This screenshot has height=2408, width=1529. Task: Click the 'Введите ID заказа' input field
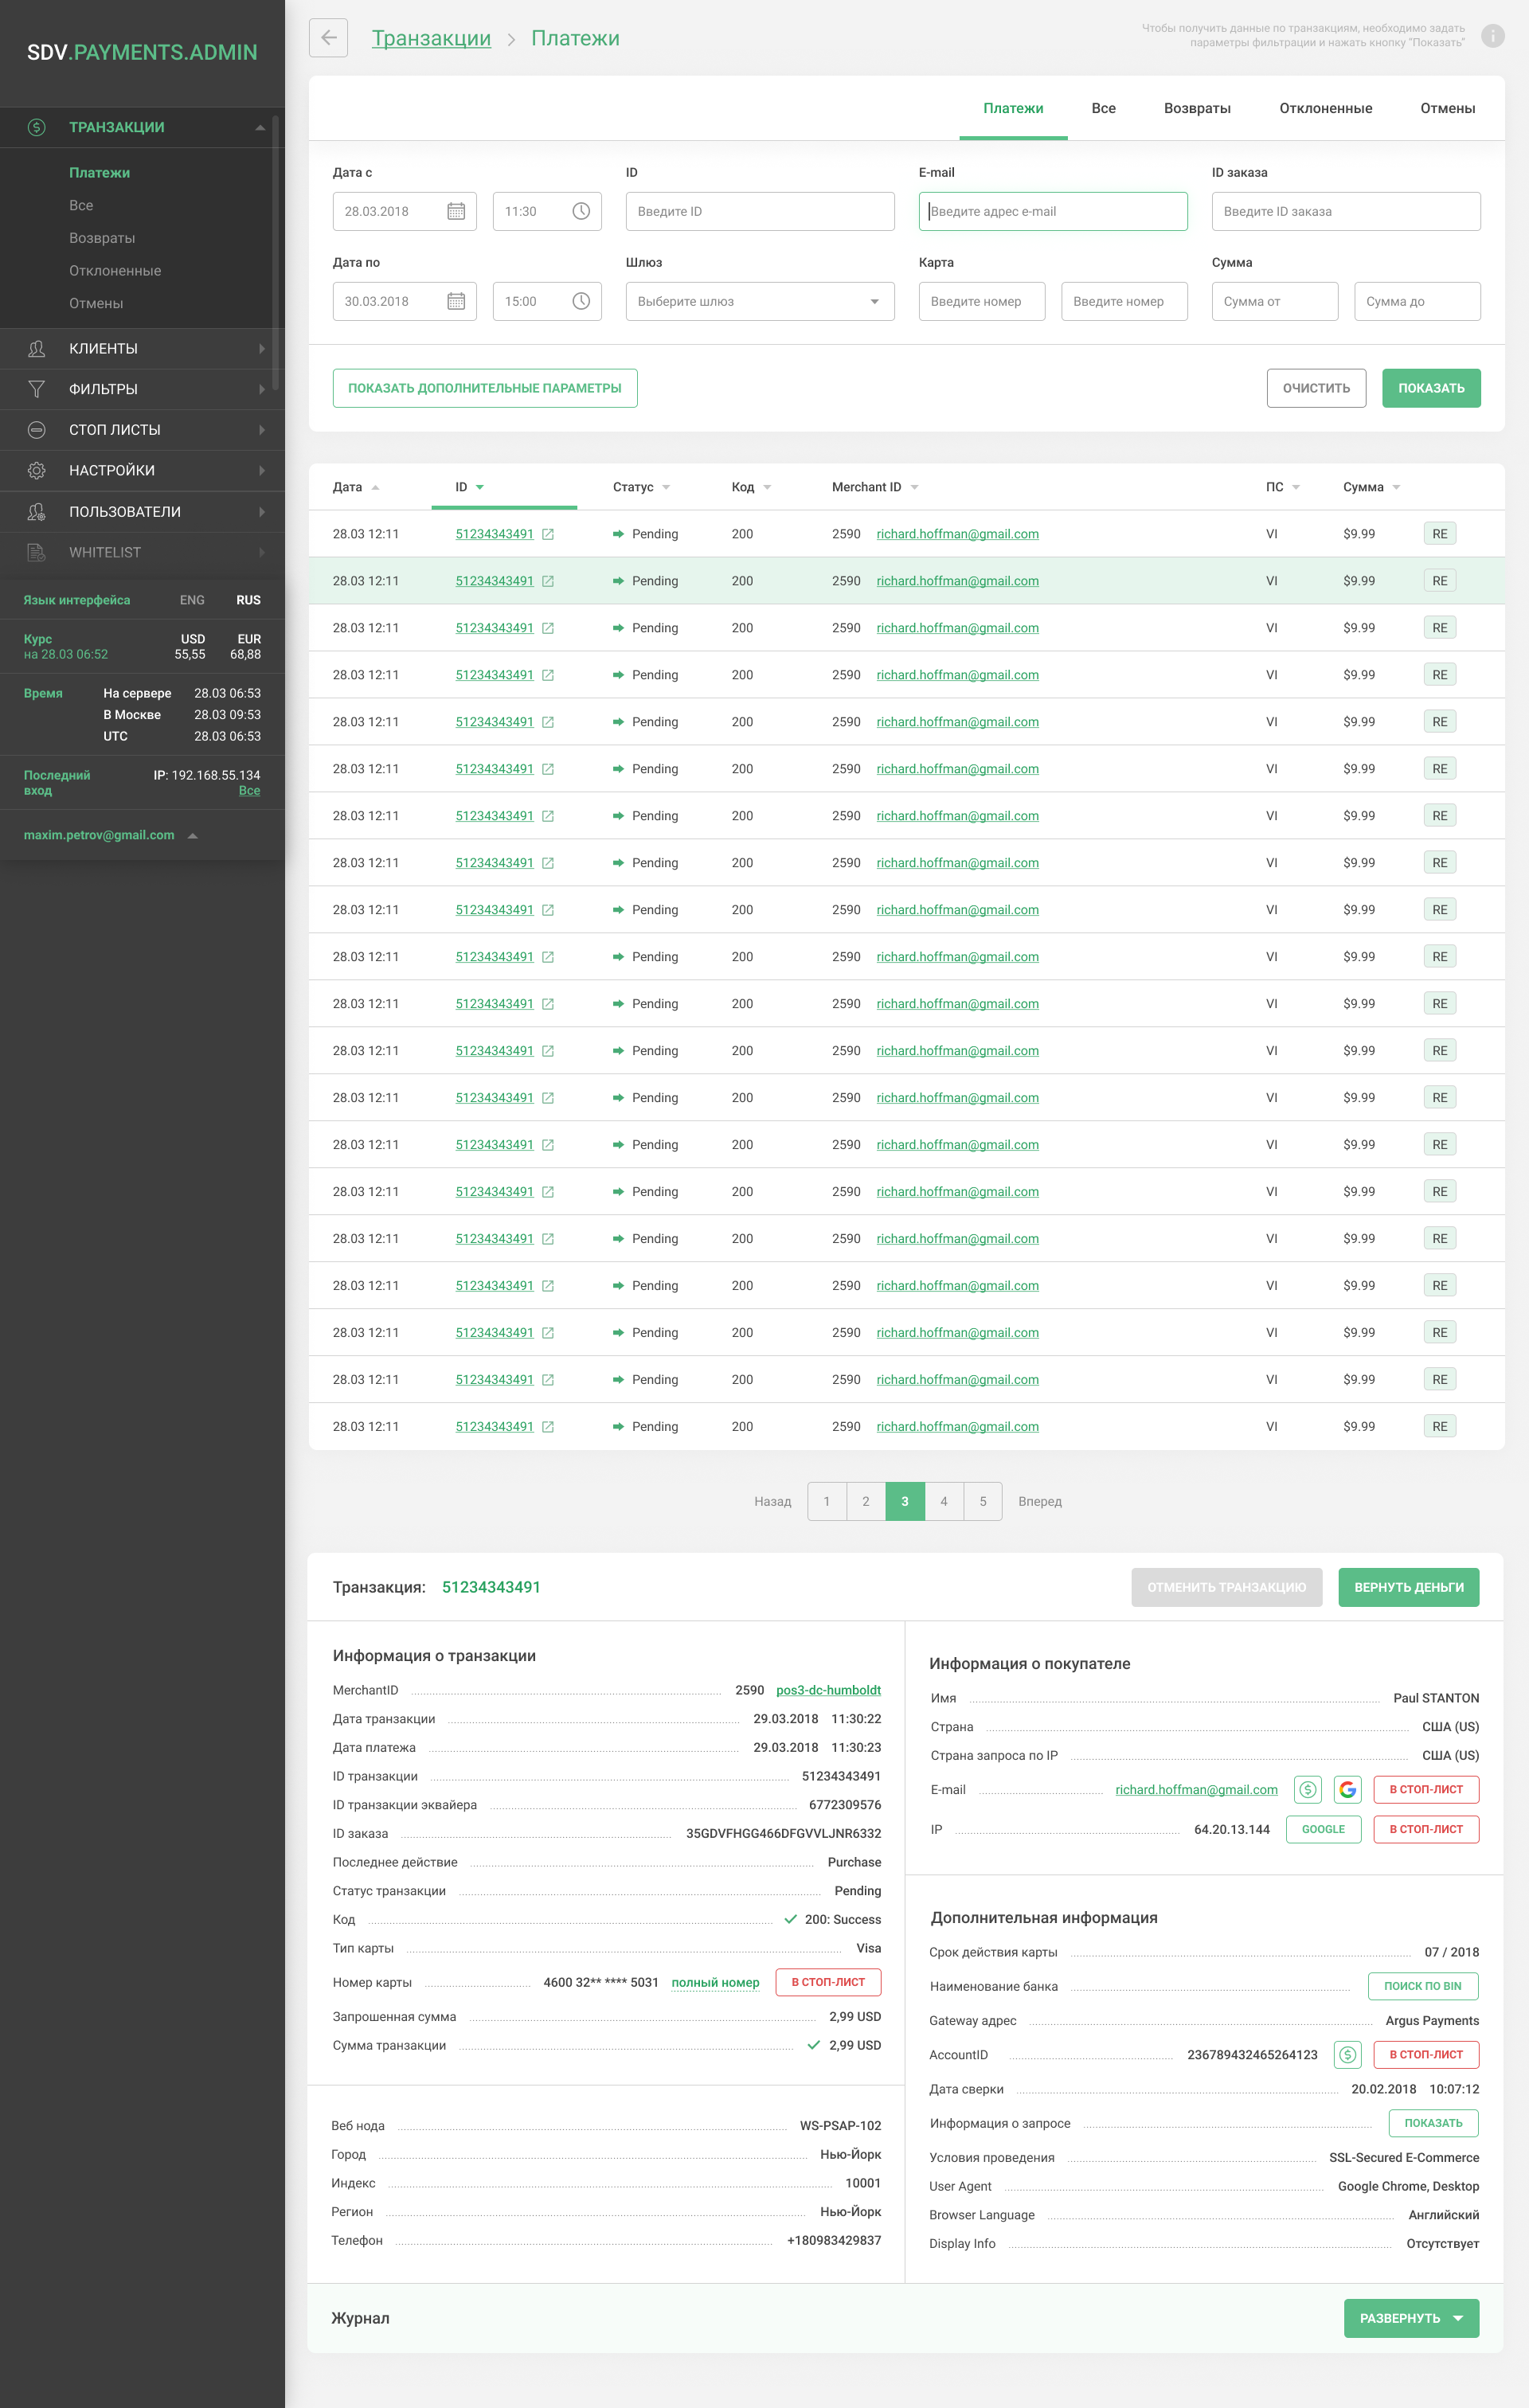[1345, 211]
